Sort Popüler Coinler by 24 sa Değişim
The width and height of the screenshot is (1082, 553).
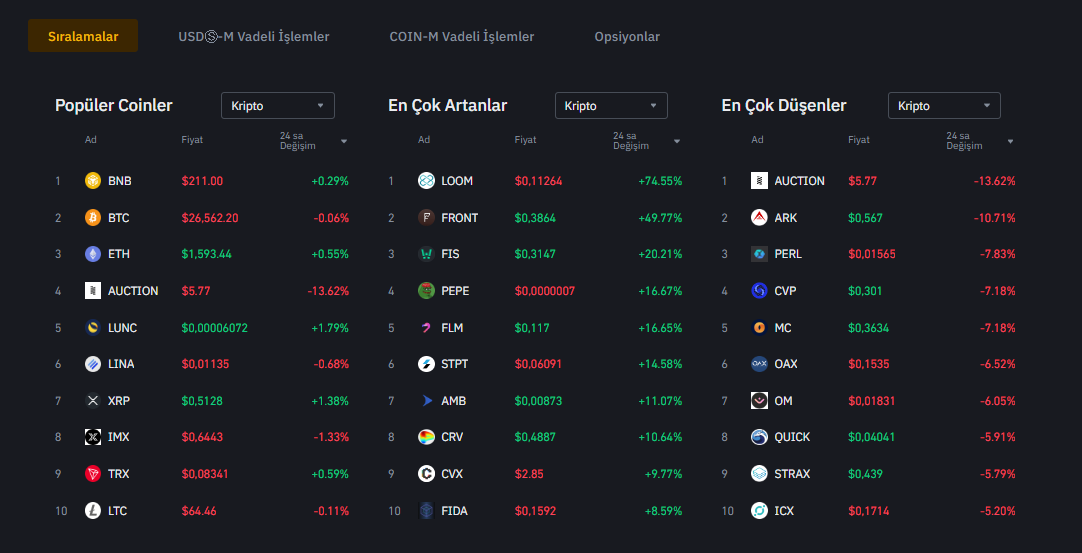point(313,141)
